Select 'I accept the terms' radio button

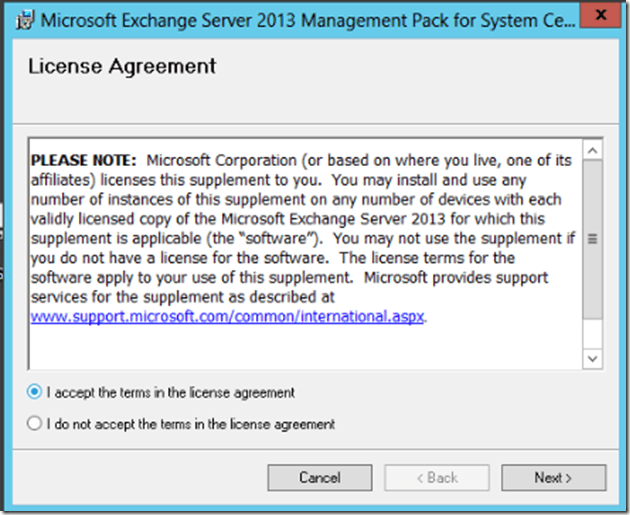(36, 393)
